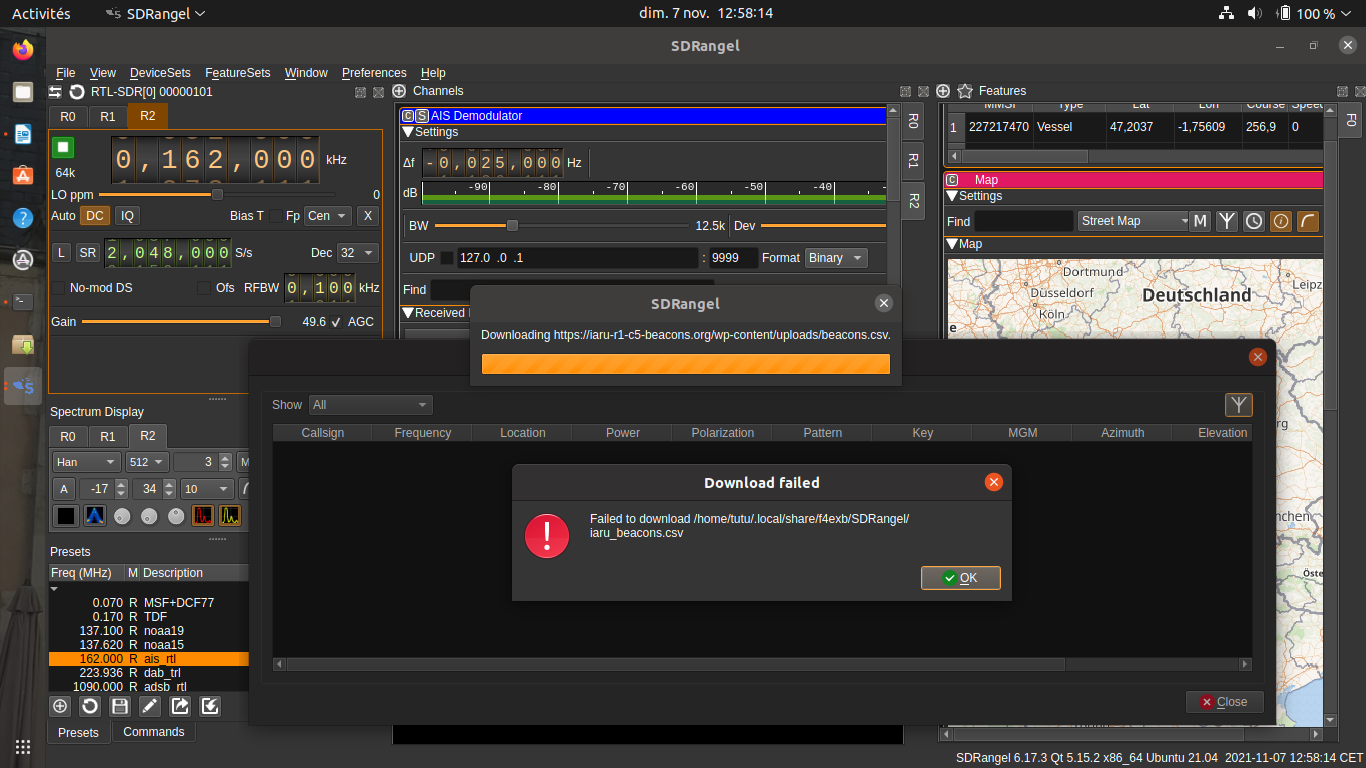Toggle the map info names icon
The width and height of the screenshot is (1366, 768).
[x=1281, y=221]
